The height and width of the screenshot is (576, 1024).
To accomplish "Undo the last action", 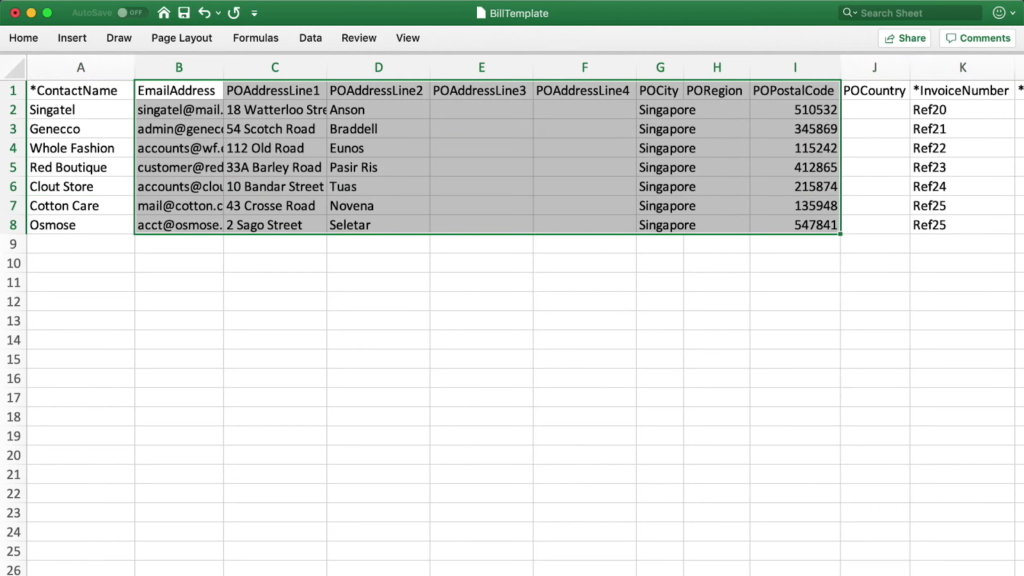I will 204,13.
